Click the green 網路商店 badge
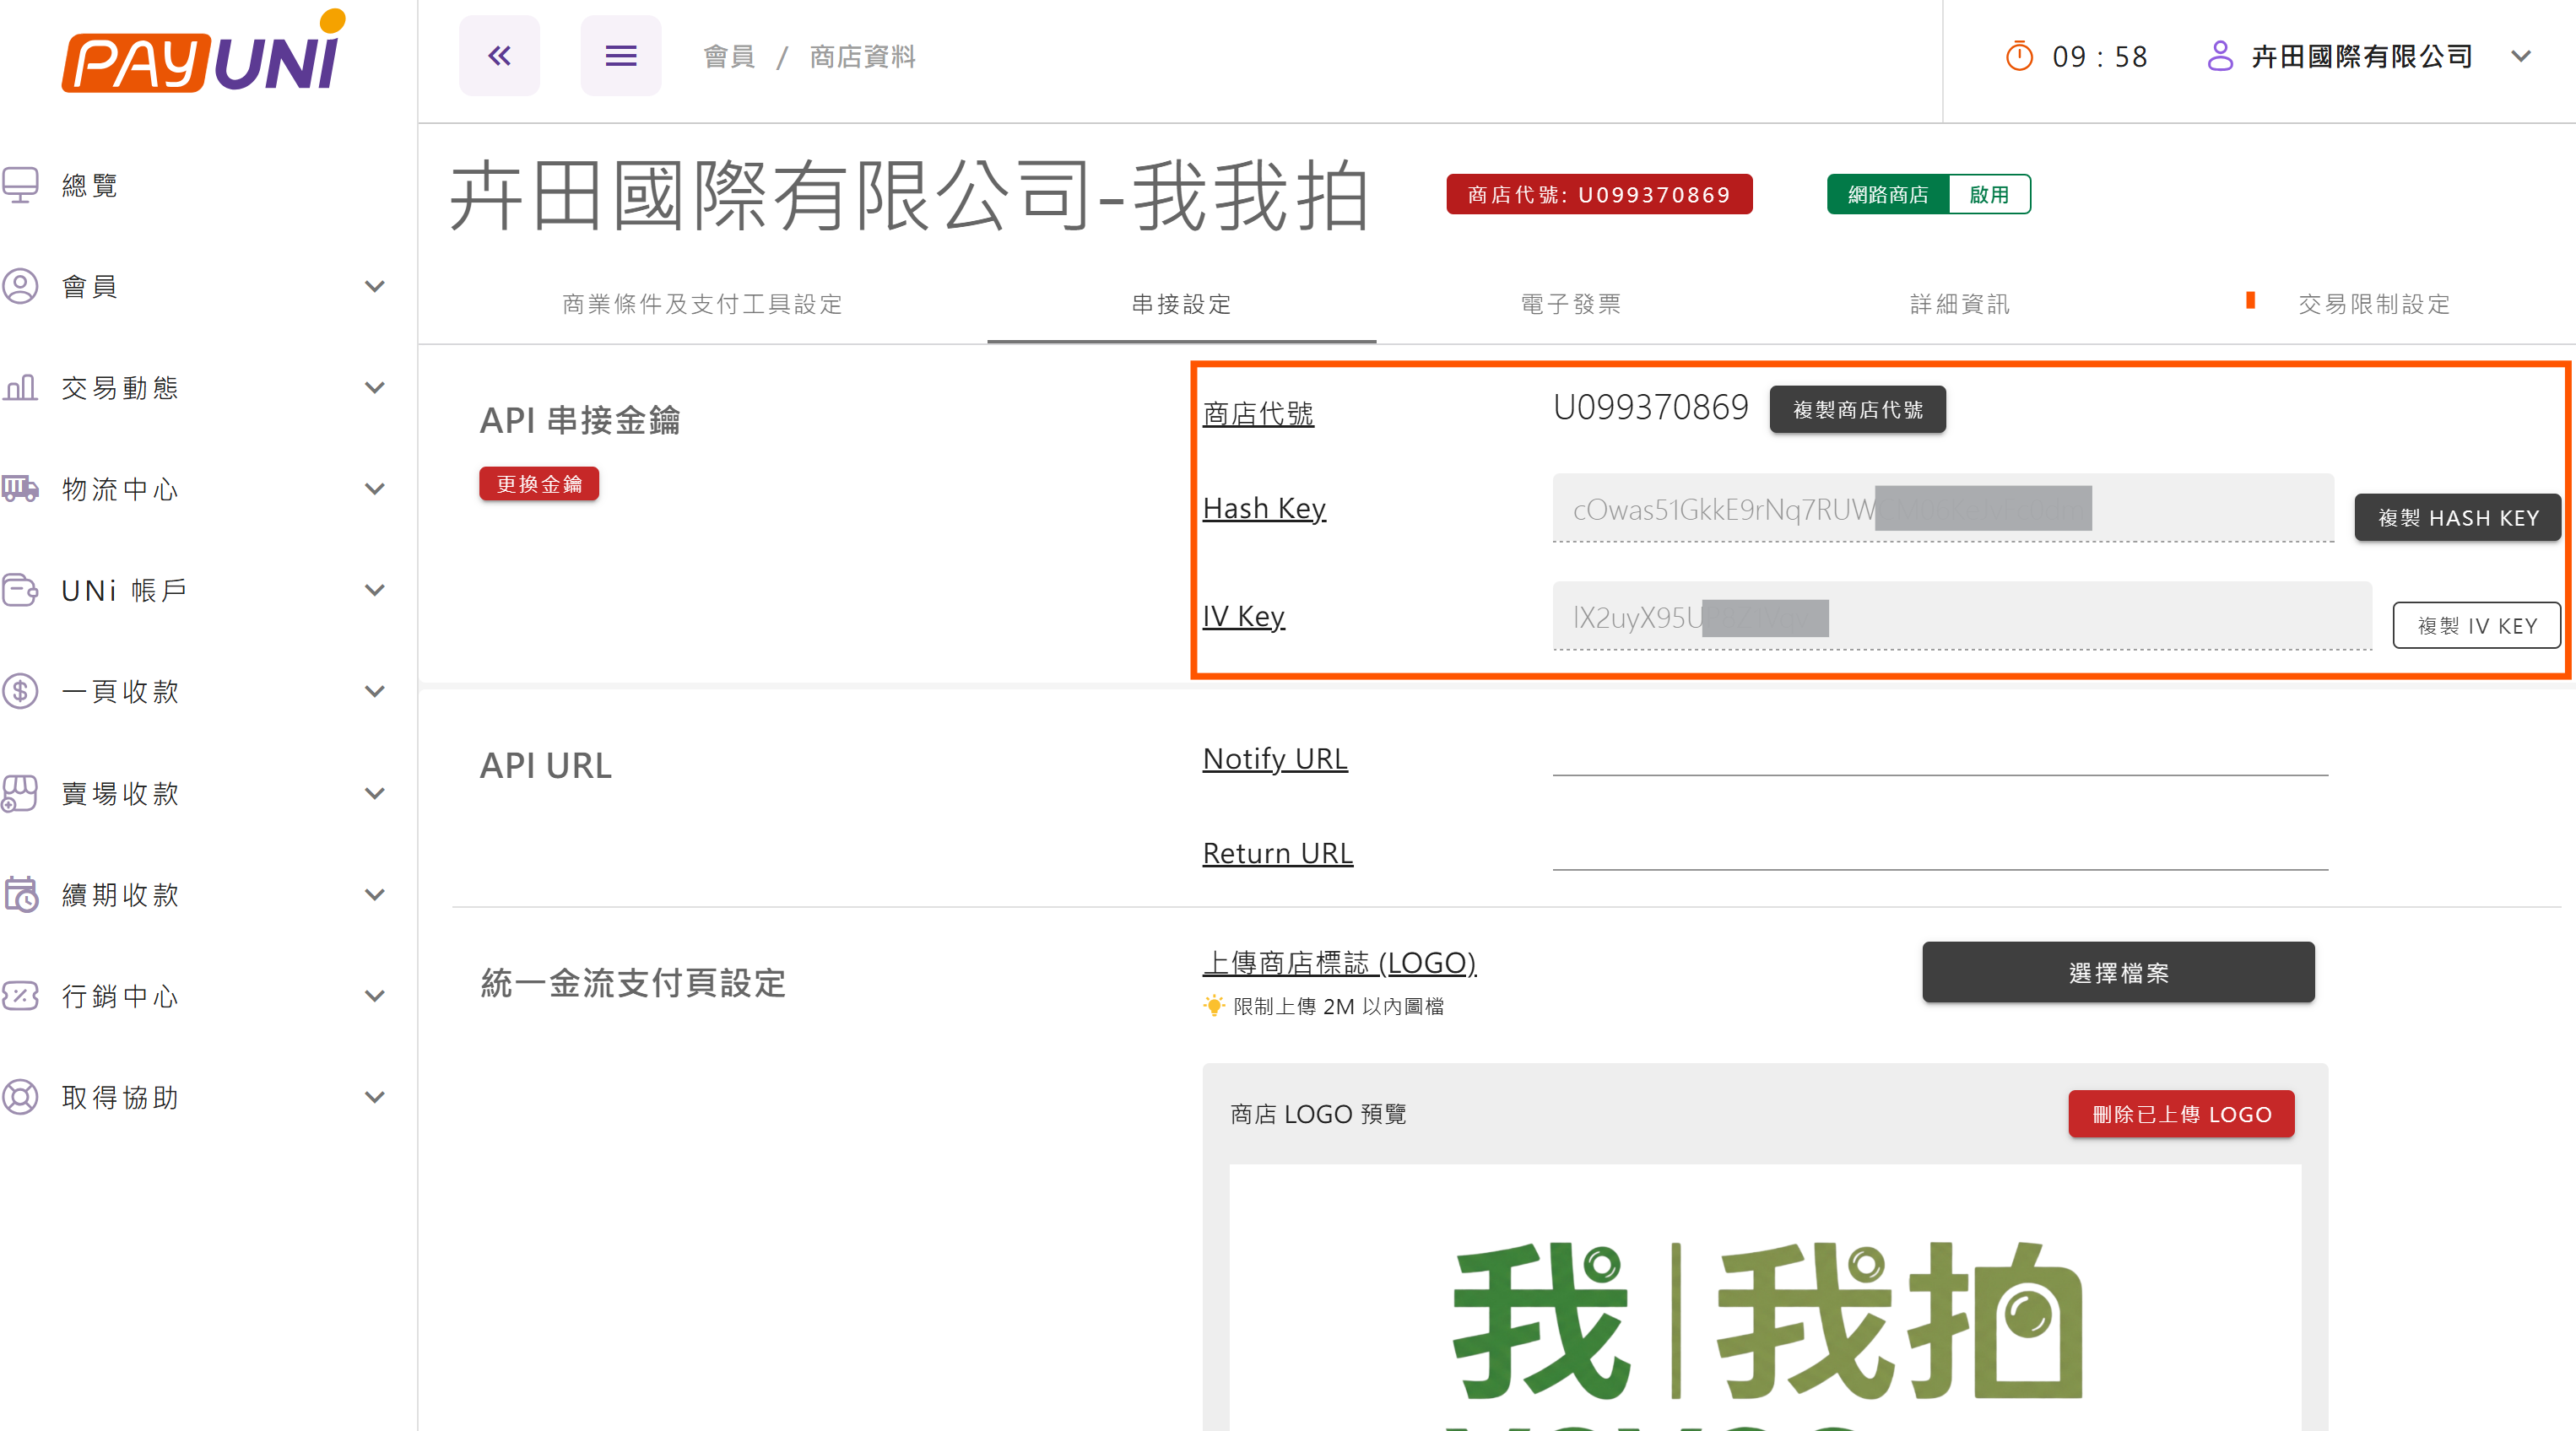 point(1888,194)
